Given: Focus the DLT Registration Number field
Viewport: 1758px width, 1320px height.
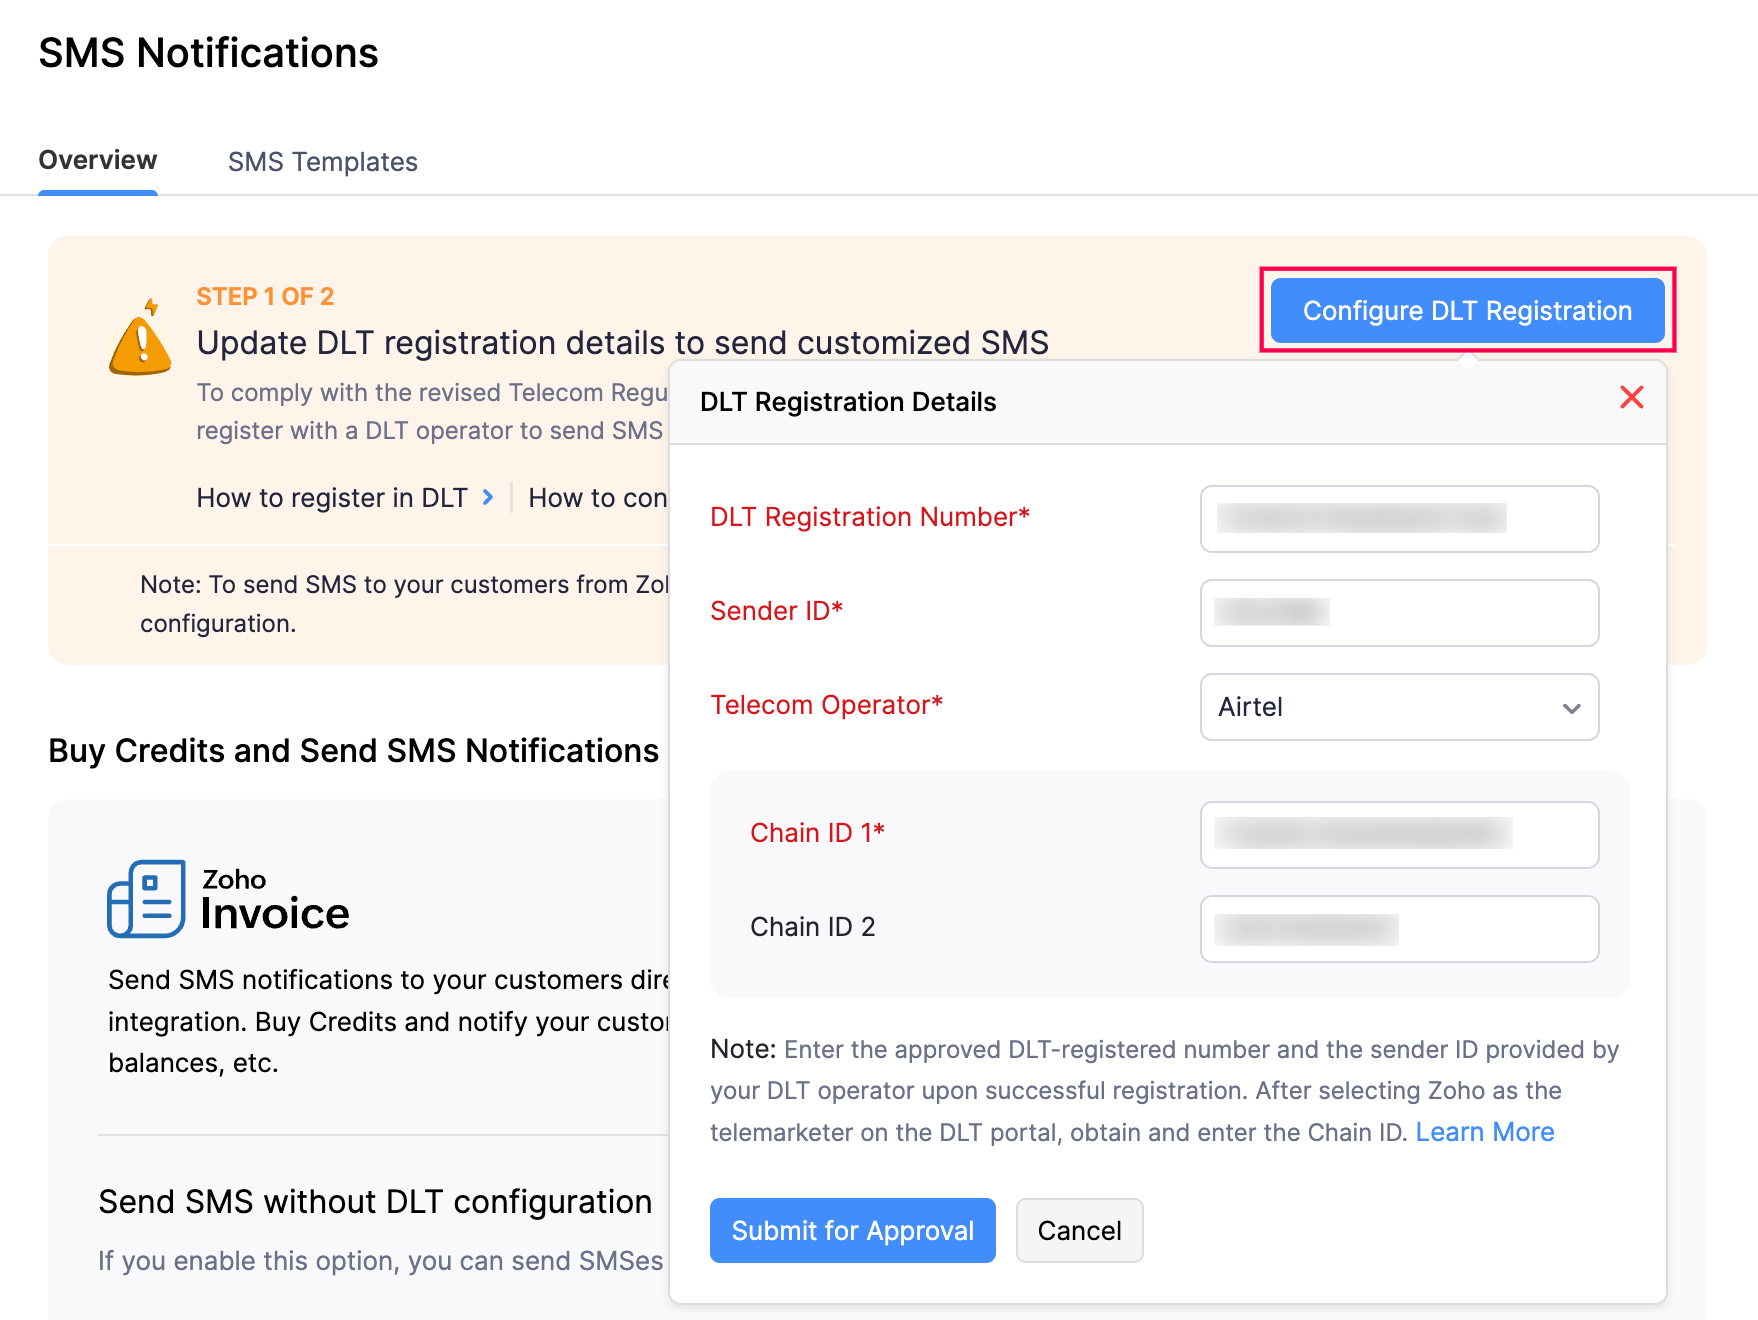Looking at the screenshot, I should click(x=1398, y=519).
